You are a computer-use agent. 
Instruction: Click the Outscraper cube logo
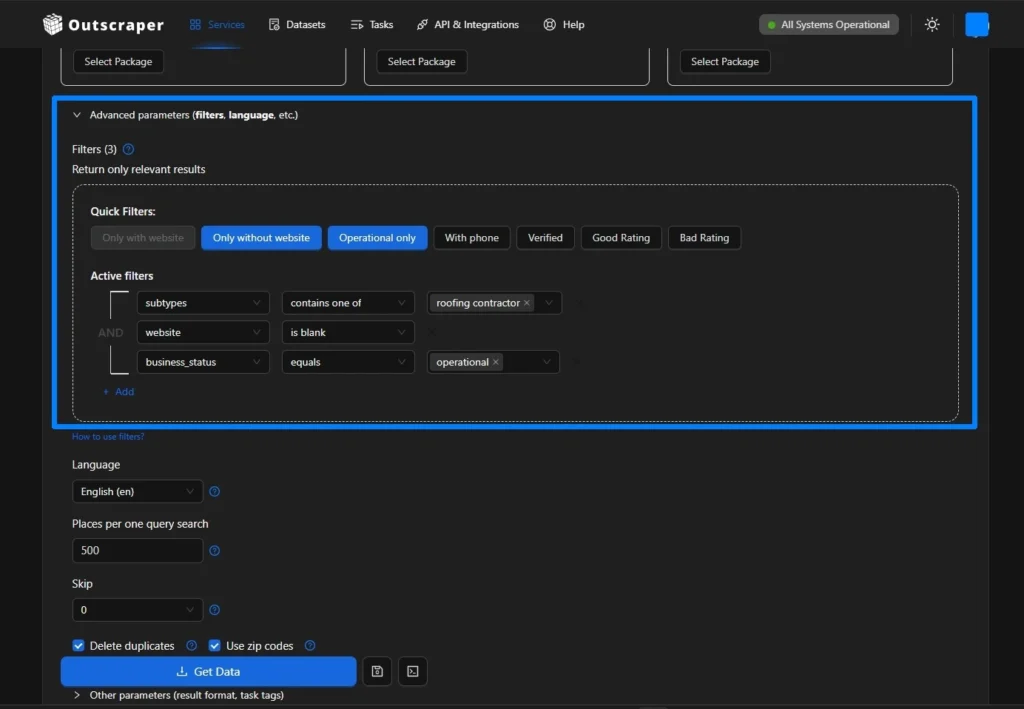pyautogui.click(x=52, y=24)
